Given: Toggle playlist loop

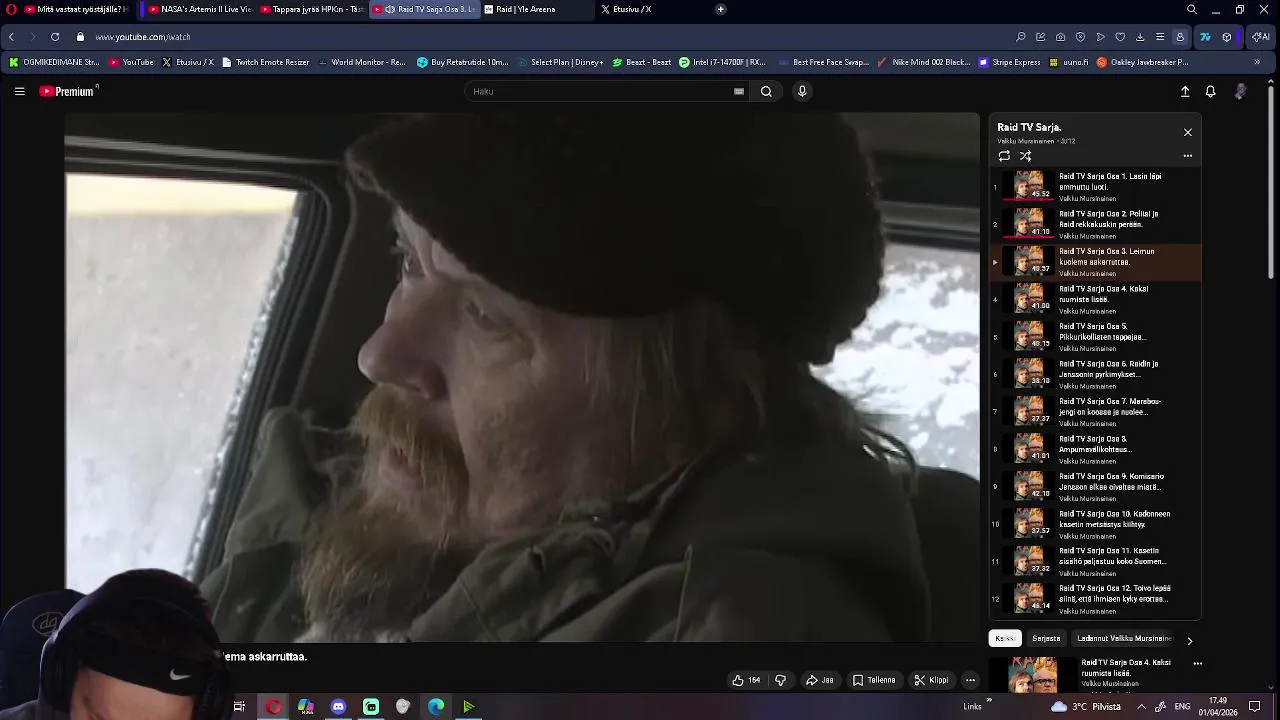Looking at the screenshot, I should pyautogui.click(x=1004, y=156).
